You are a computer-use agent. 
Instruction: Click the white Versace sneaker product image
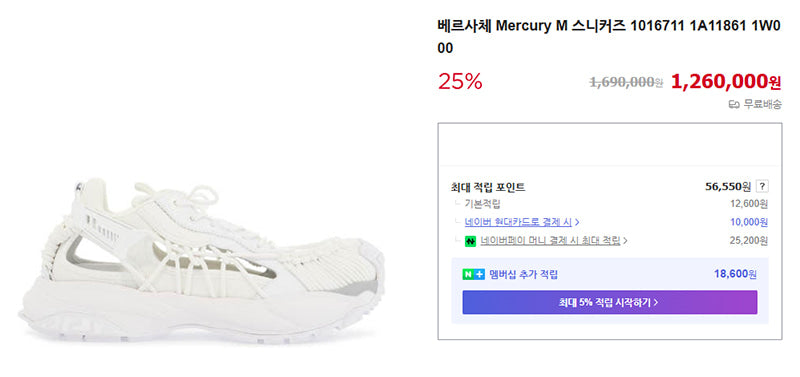click(203, 260)
